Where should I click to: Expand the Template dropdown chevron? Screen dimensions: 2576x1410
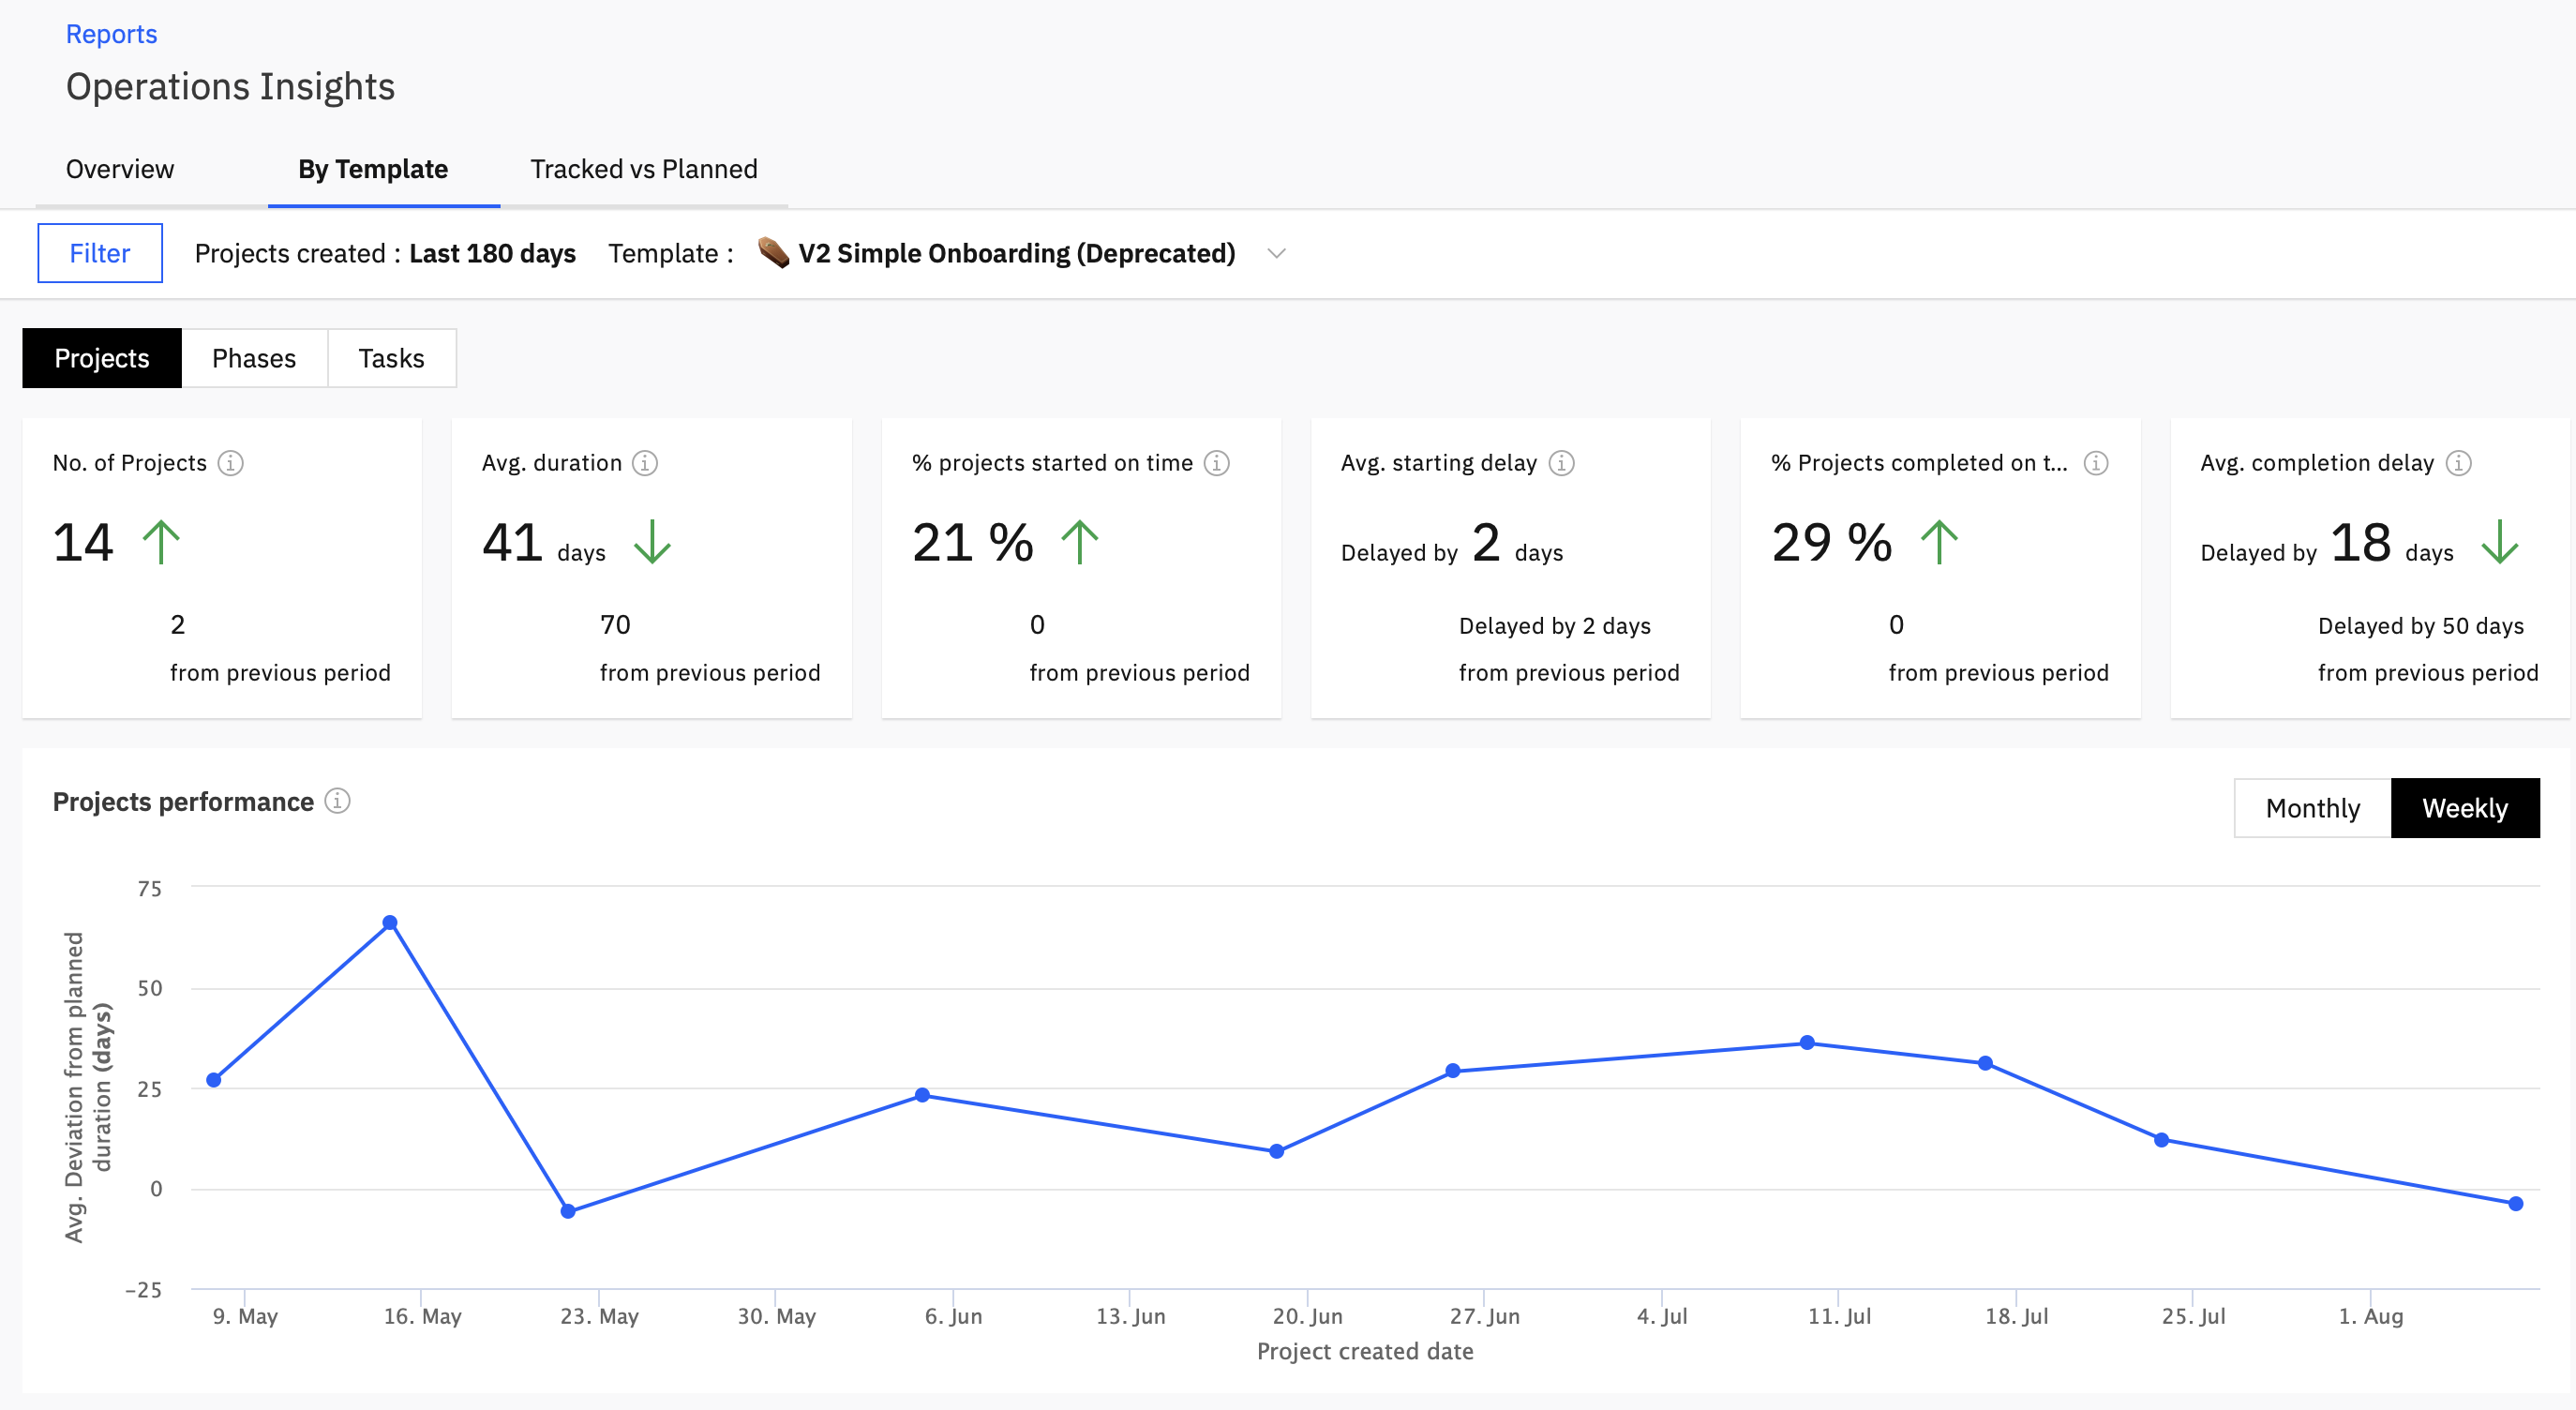1276,254
